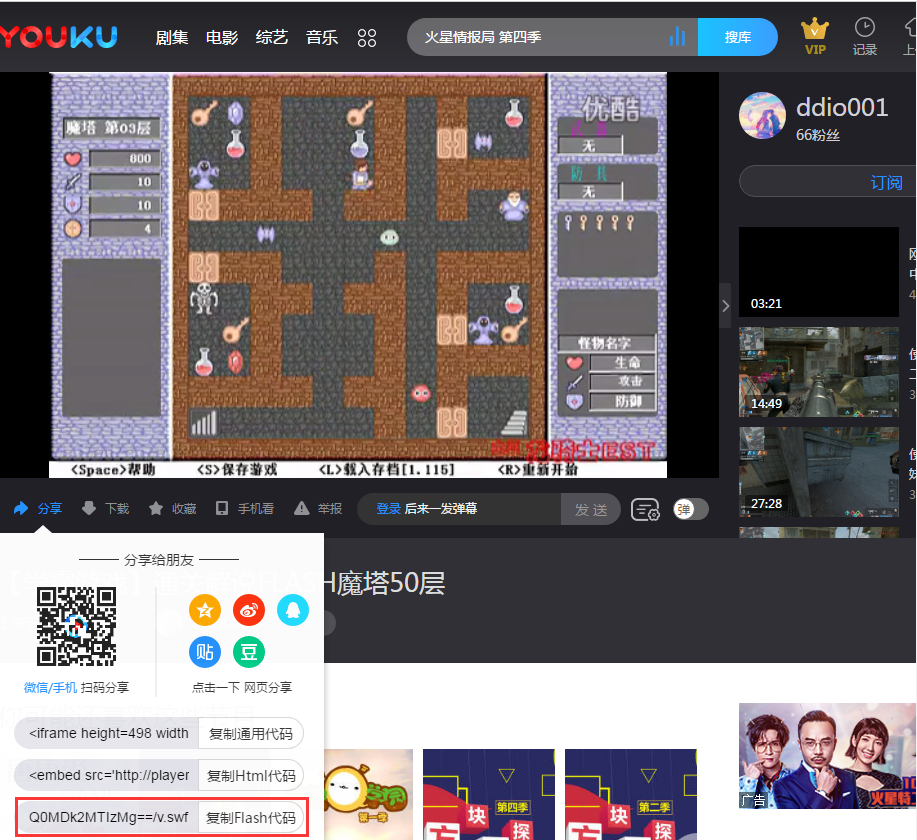Share to QQ penguin icon

tap(293, 610)
